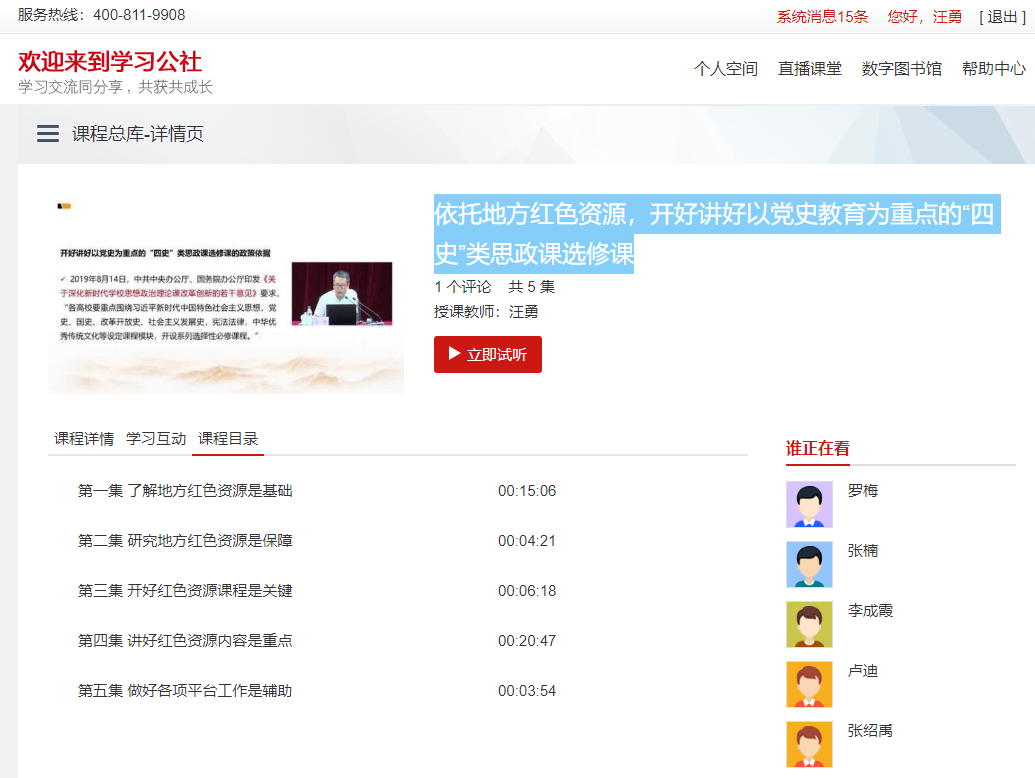Open the hamburger menu icon
1035x778 pixels.
click(x=48, y=134)
